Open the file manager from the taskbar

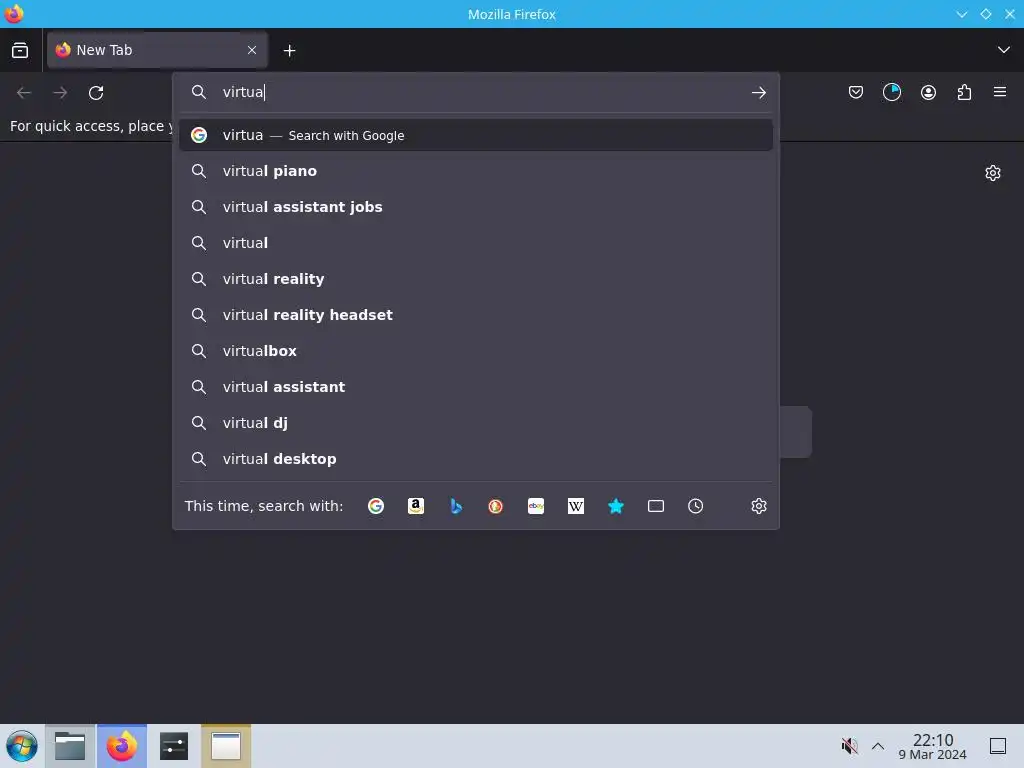70,746
